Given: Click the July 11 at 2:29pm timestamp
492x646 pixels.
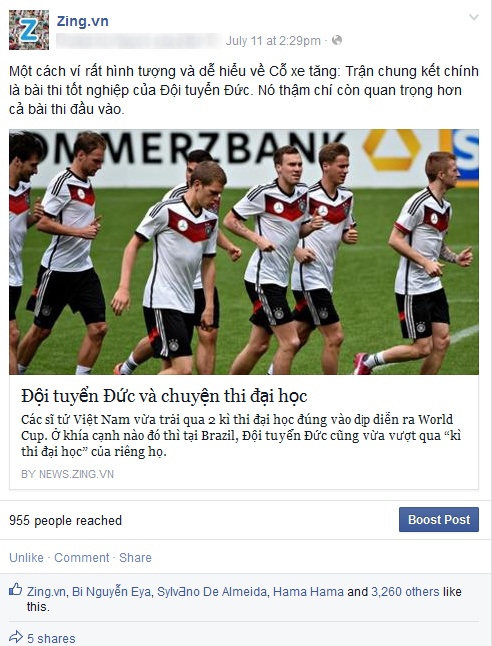Looking at the screenshot, I should pyautogui.click(x=273, y=41).
